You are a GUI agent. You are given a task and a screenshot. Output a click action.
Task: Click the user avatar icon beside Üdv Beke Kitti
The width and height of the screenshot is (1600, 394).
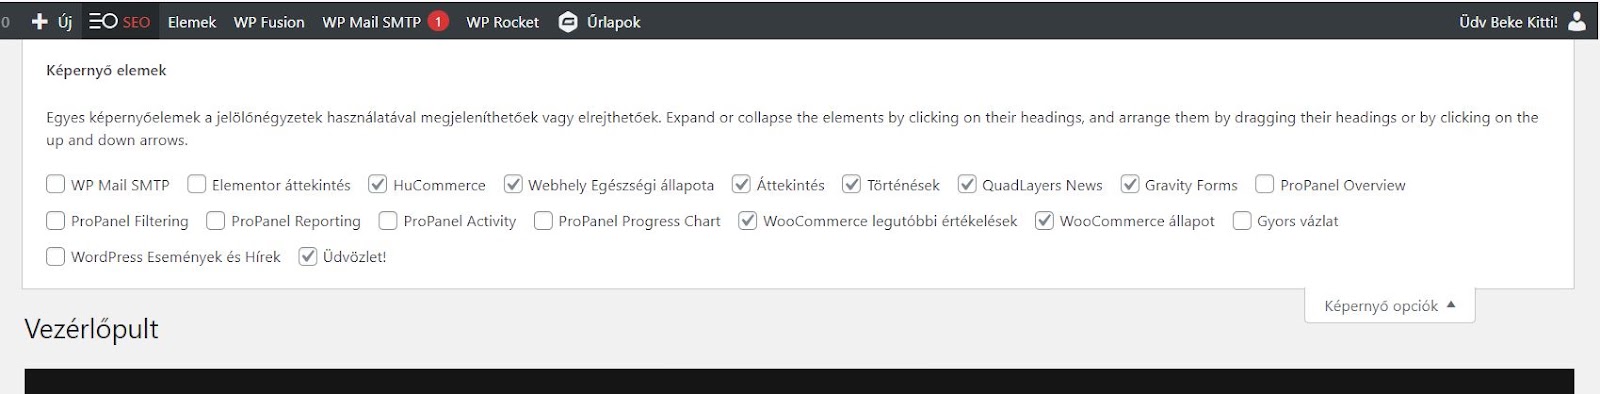(1577, 21)
